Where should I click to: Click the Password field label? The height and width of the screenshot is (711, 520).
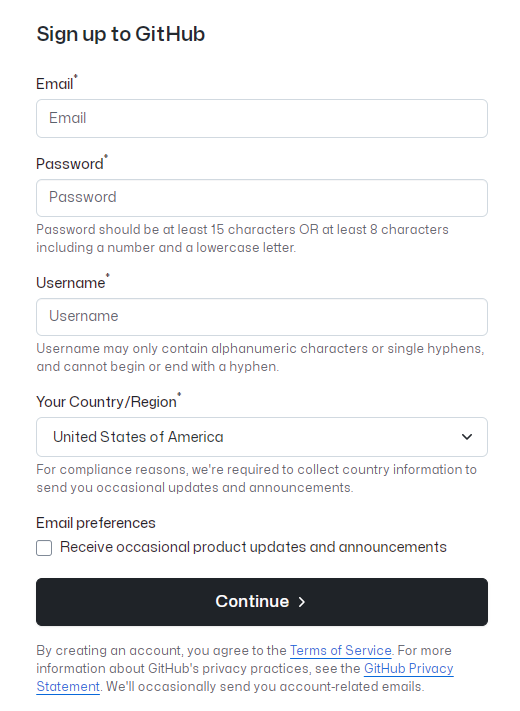[70, 164]
